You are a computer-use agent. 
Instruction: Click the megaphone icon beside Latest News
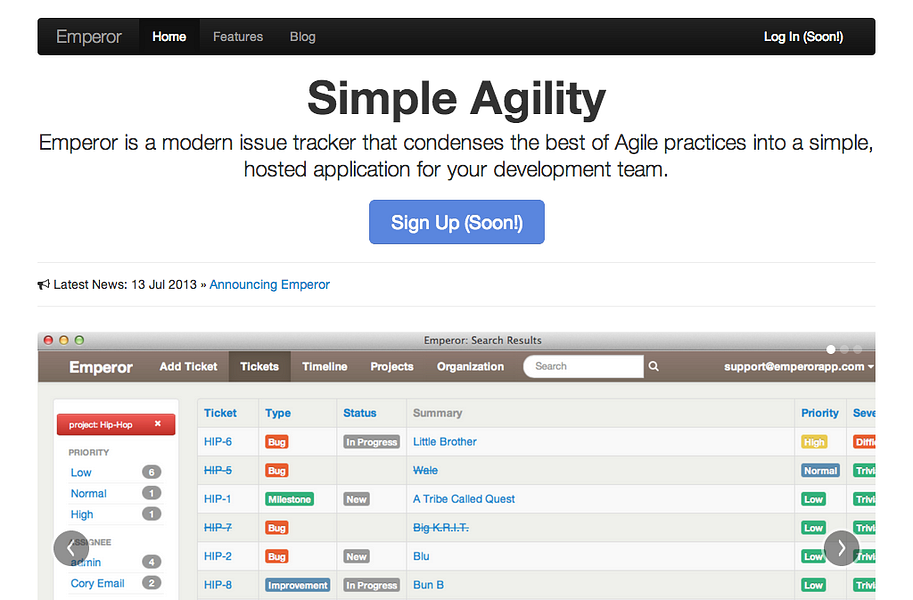pos(44,284)
